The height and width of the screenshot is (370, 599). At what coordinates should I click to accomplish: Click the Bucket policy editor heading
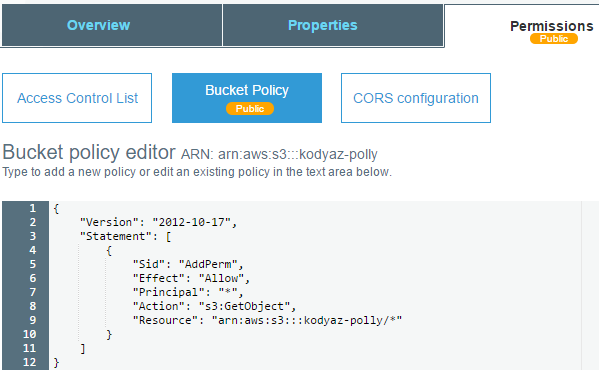pyautogui.click(x=89, y=152)
